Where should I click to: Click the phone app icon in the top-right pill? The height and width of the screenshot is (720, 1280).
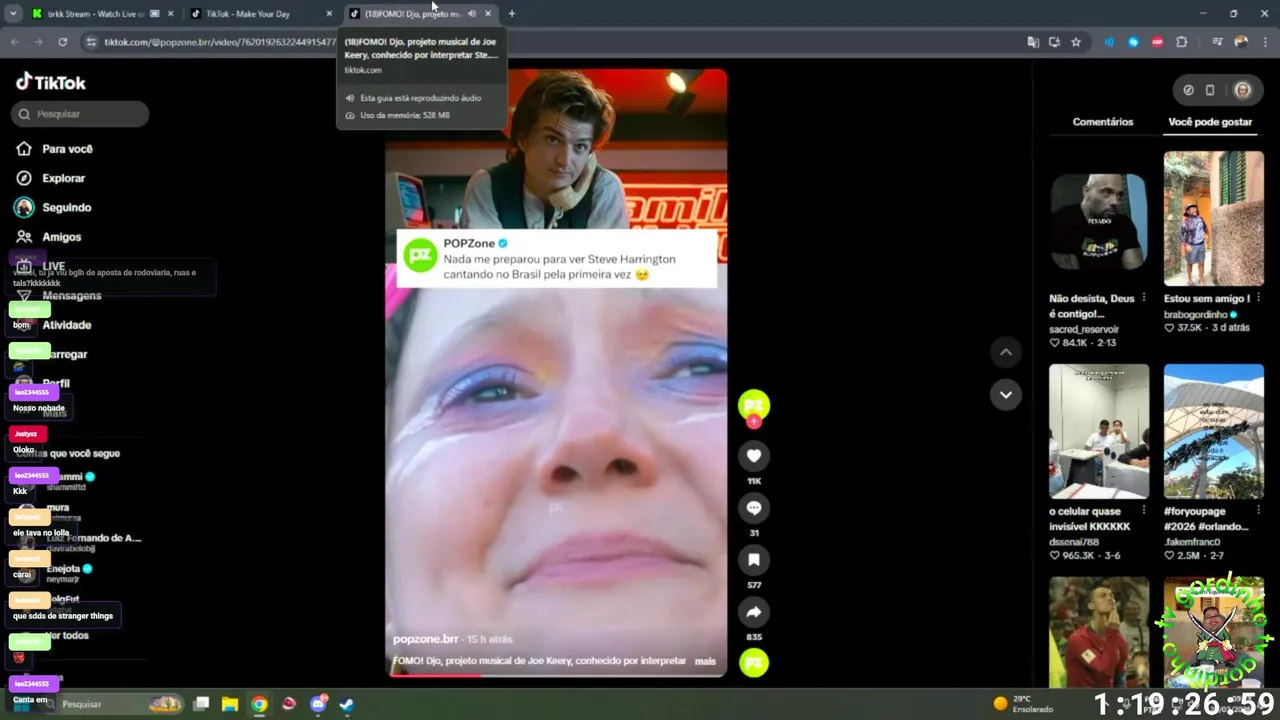[1210, 90]
